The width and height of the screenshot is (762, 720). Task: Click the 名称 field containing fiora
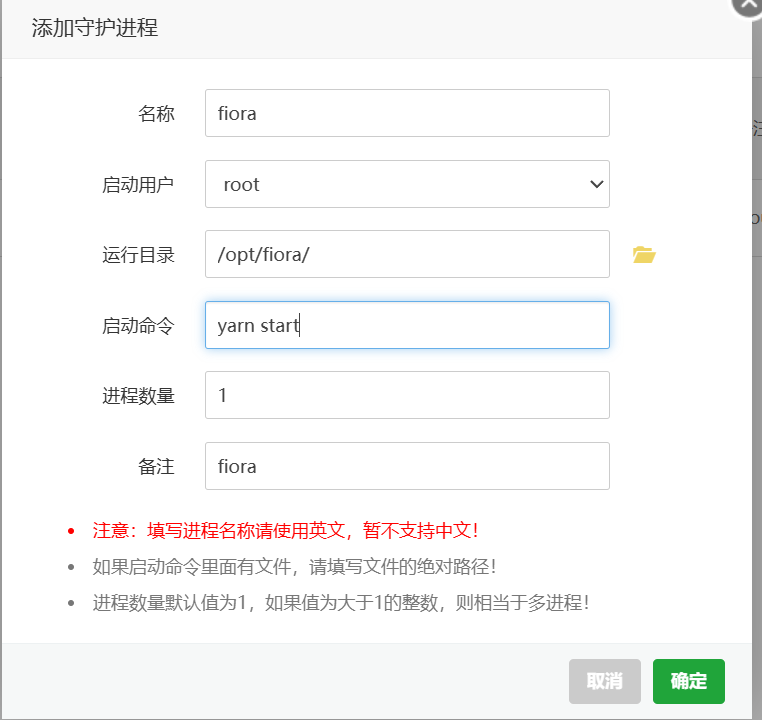click(x=407, y=113)
